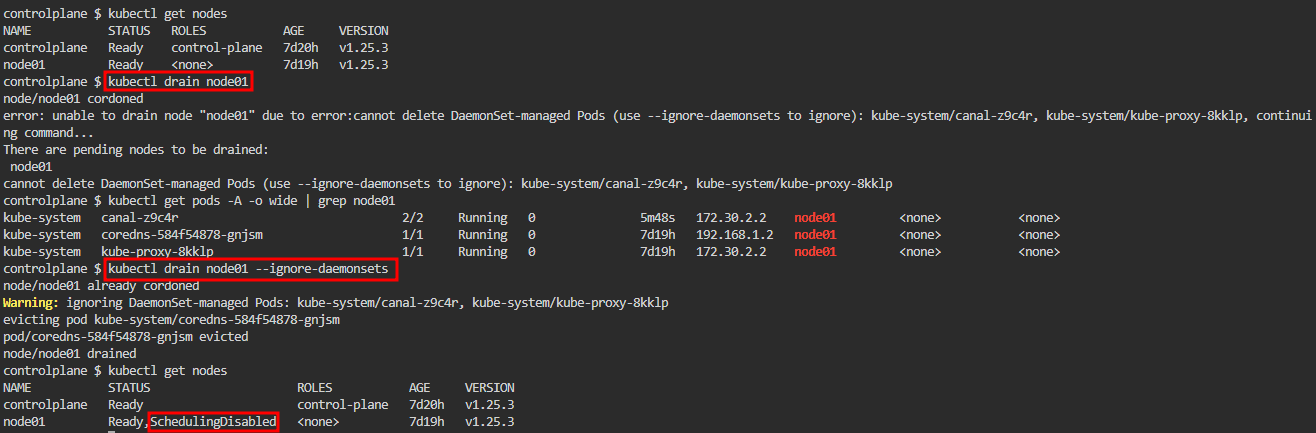Click the 'evicting pod kube-system/coredns-584f54878-gnjsm' line
The width and height of the screenshot is (1316, 433).
[x=171, y=320]
